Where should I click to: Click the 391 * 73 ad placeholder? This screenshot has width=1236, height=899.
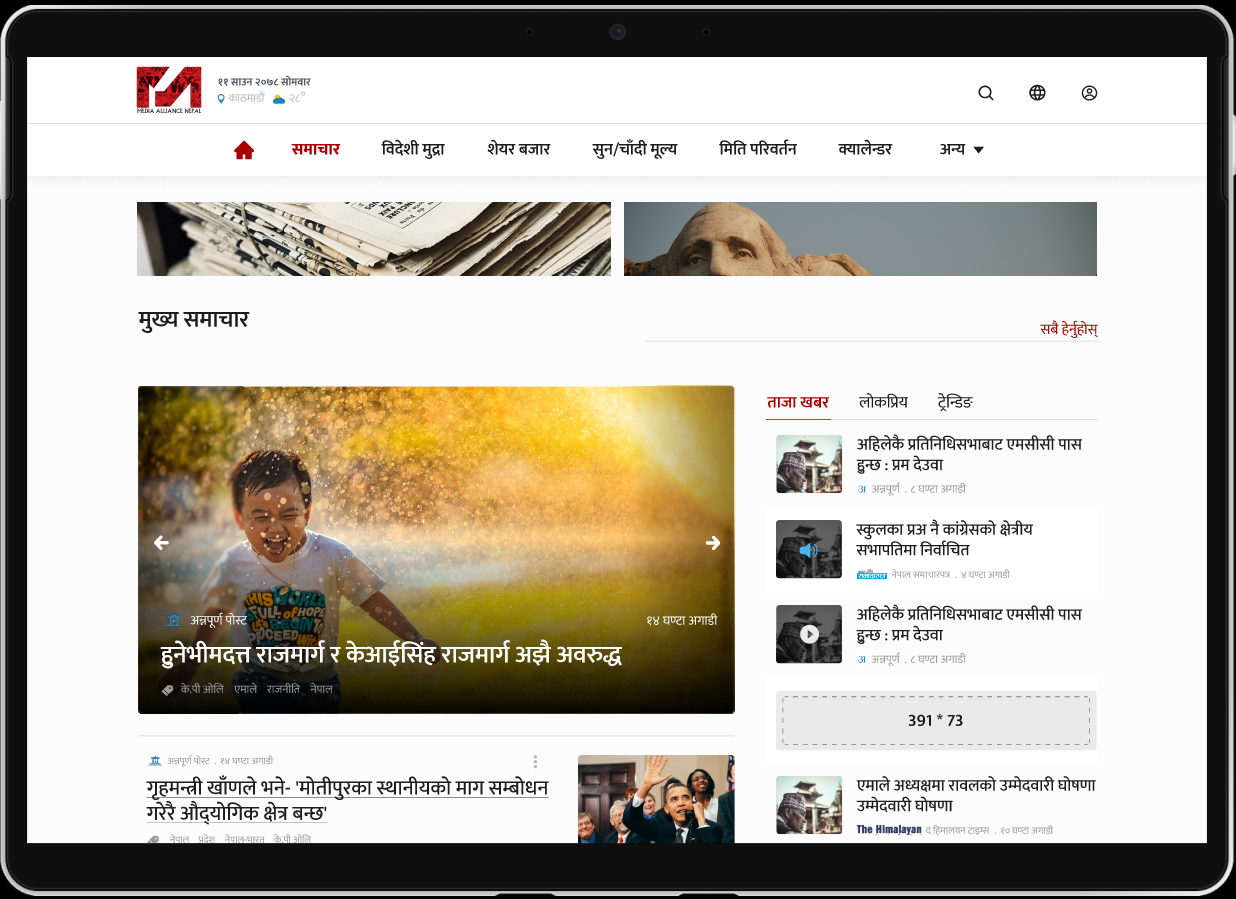click(x=935, y=720)
